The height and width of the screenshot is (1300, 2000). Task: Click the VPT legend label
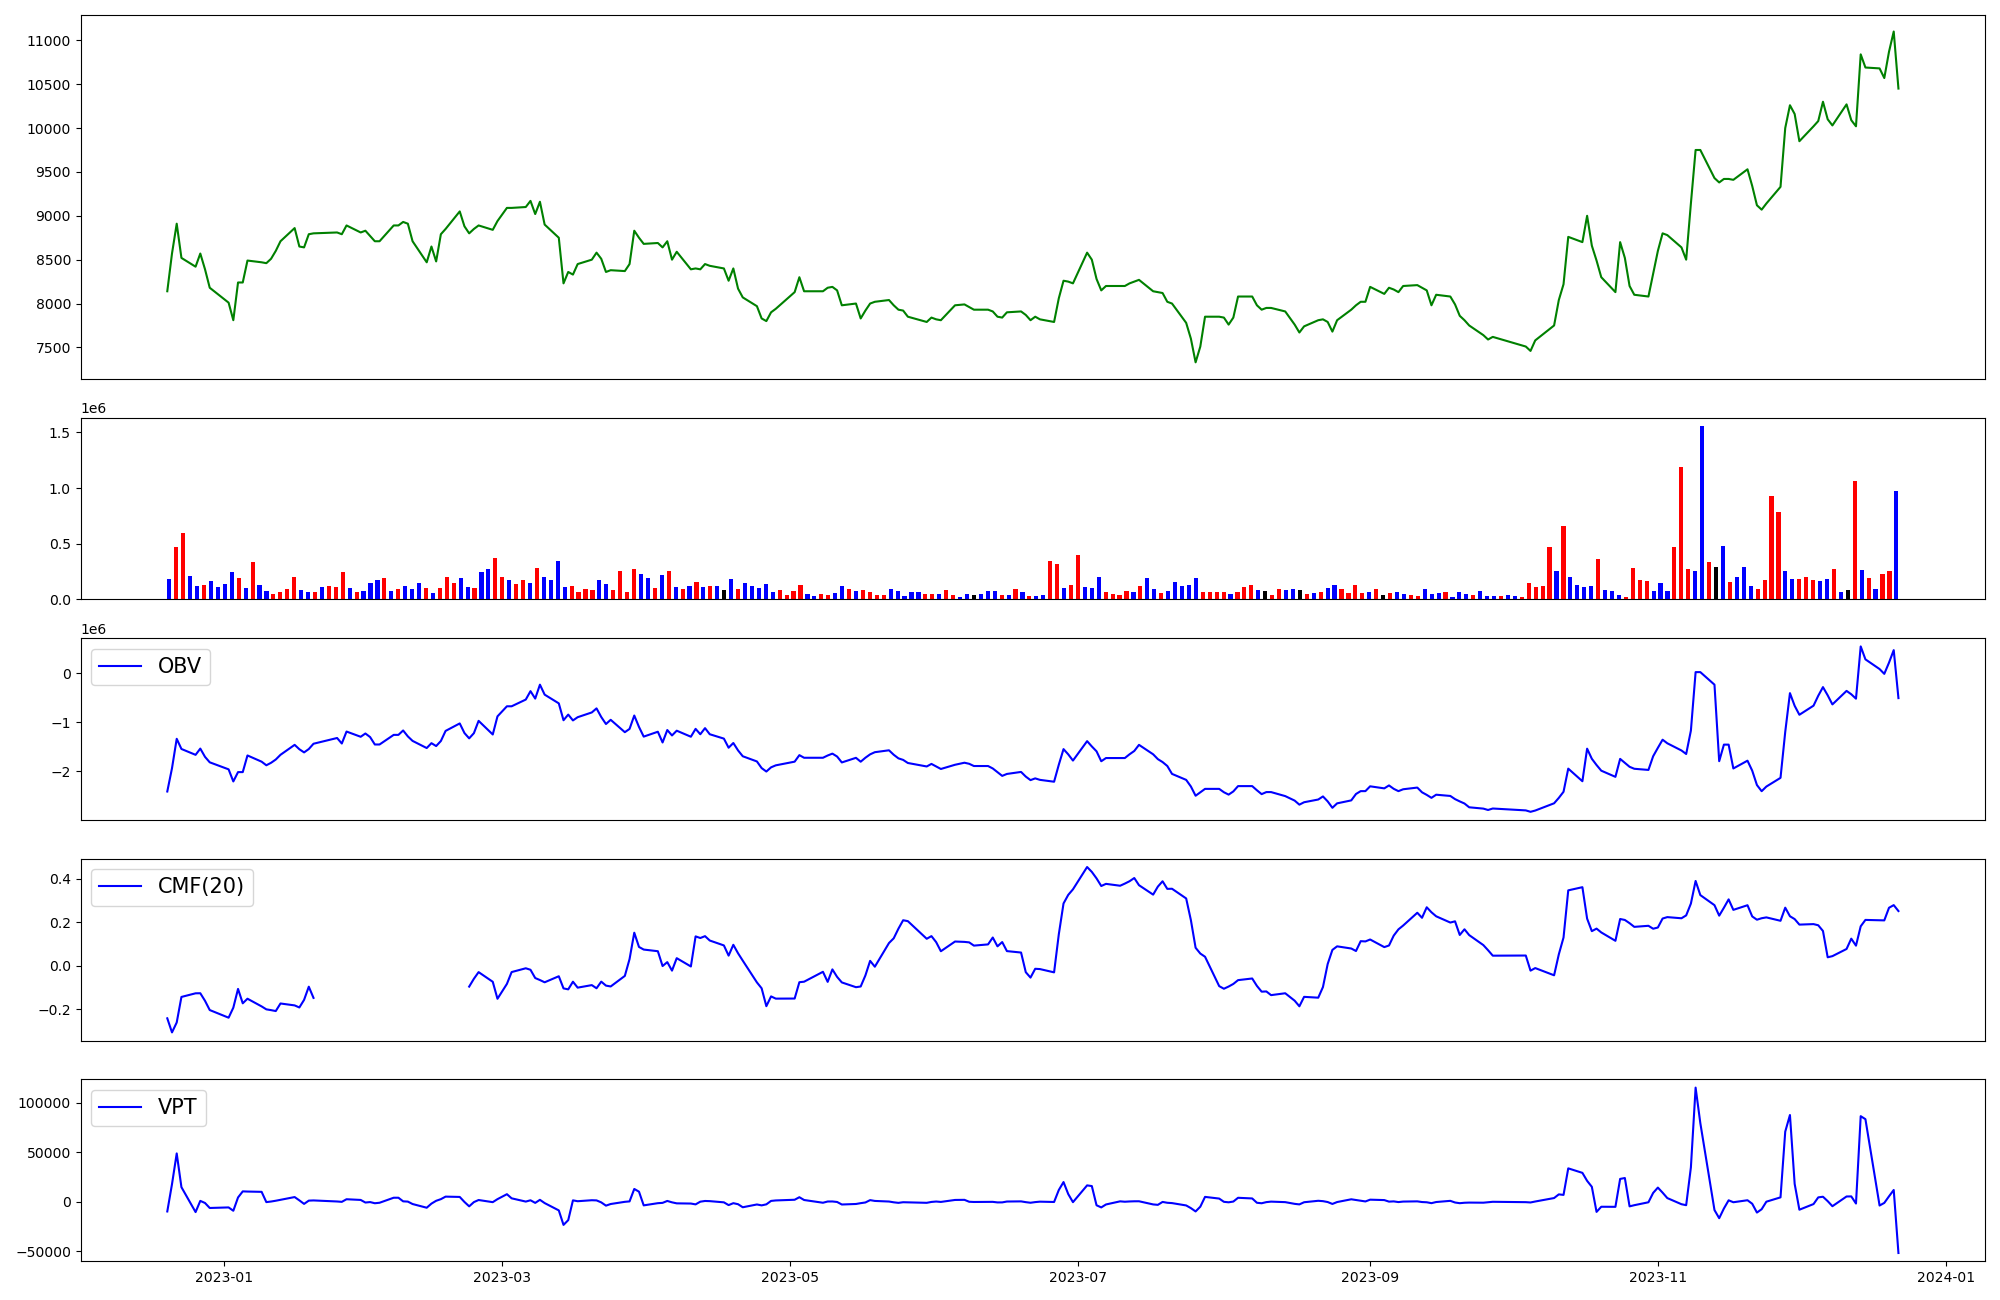pos(177,1107)
